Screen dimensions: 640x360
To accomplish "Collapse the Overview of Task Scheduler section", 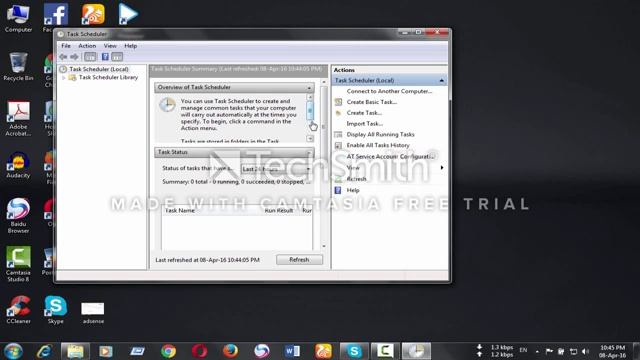I will 309,88.
